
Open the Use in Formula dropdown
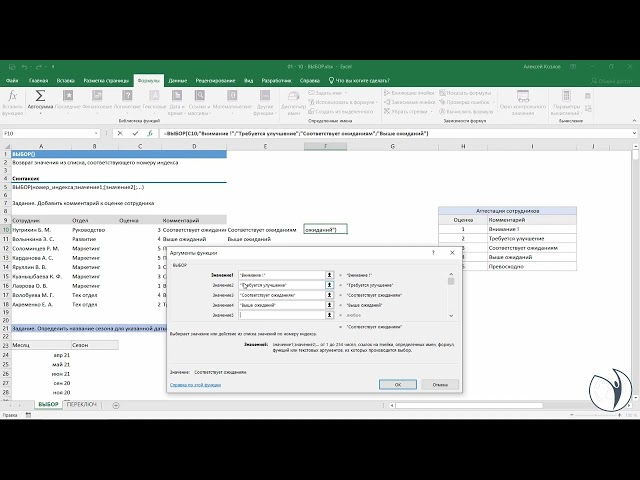pos(376,102)
